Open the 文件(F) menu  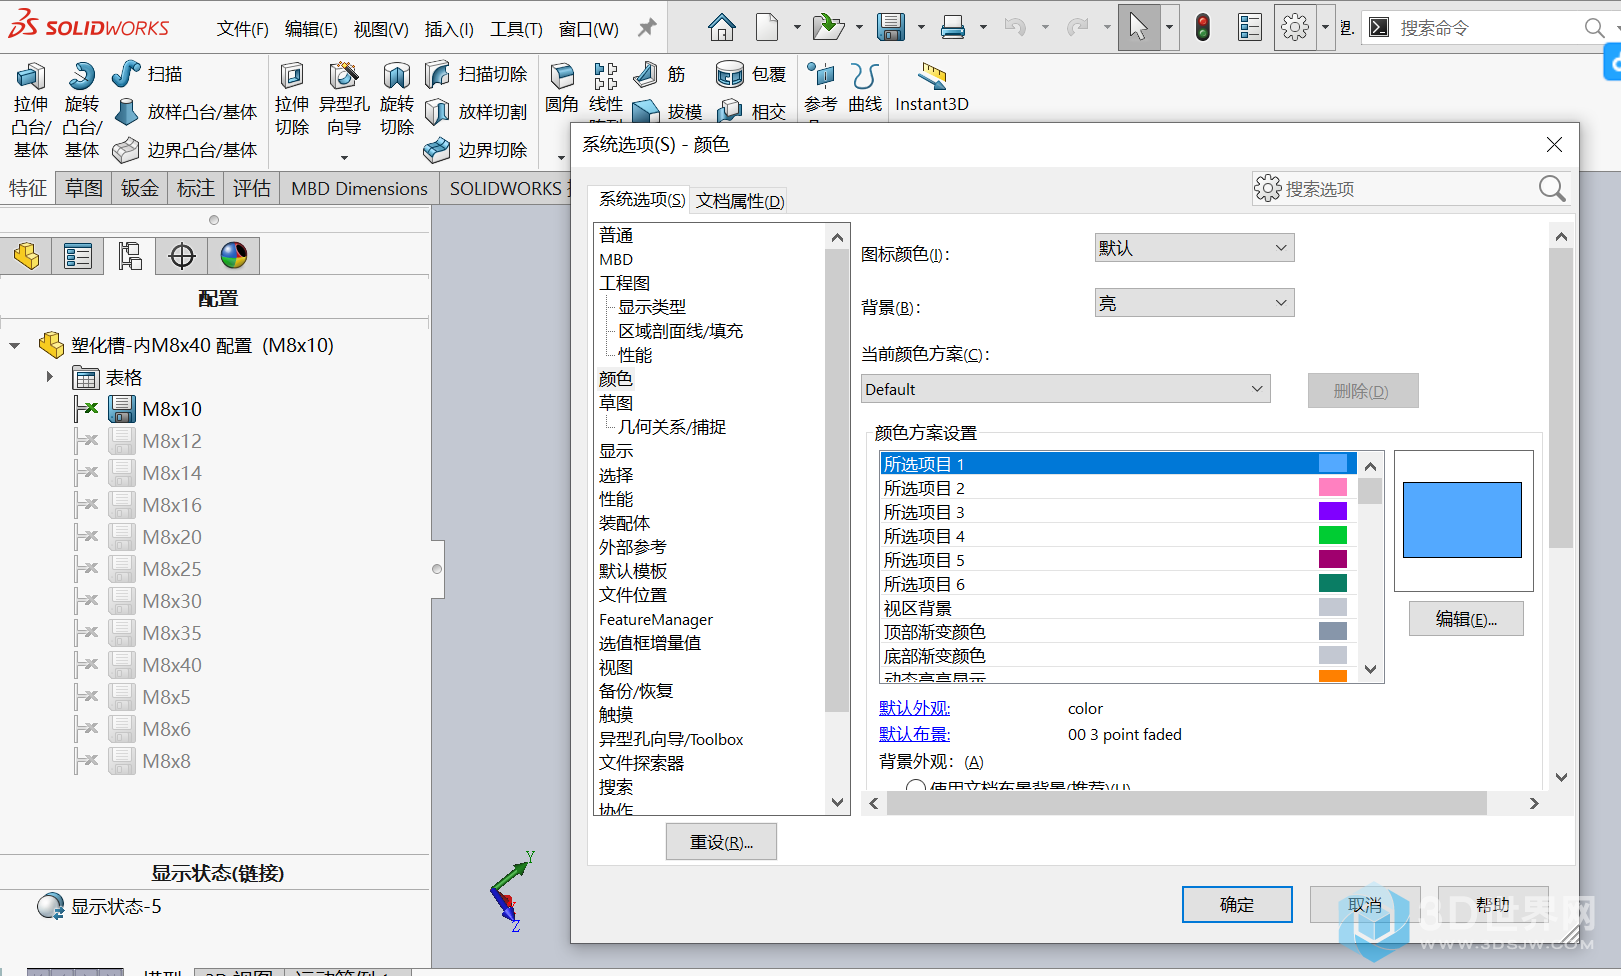click(243, 29)
